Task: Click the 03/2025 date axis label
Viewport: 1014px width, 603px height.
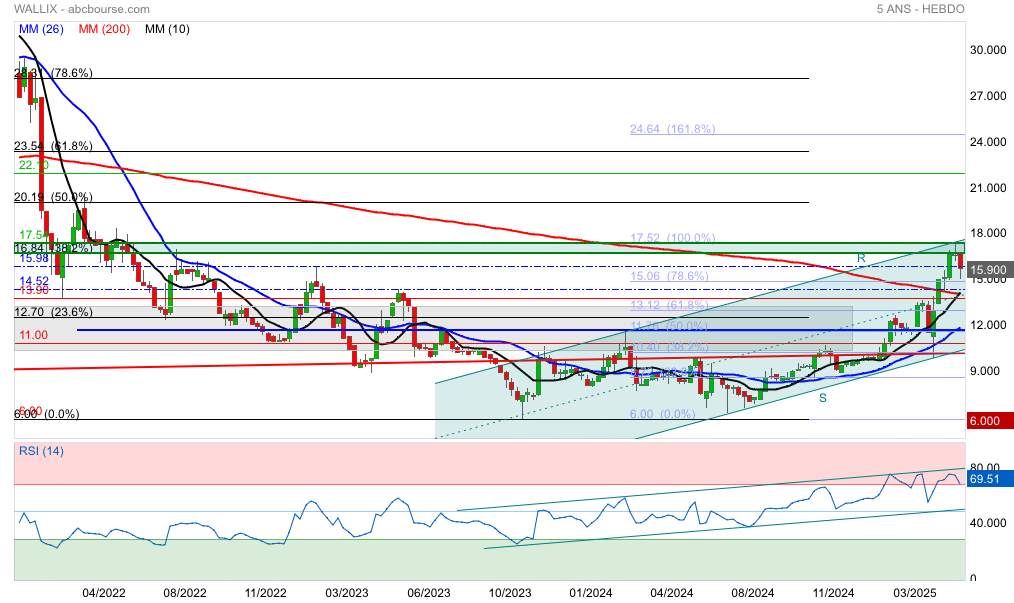Action: pyautogui.click(x=914, y=593)
